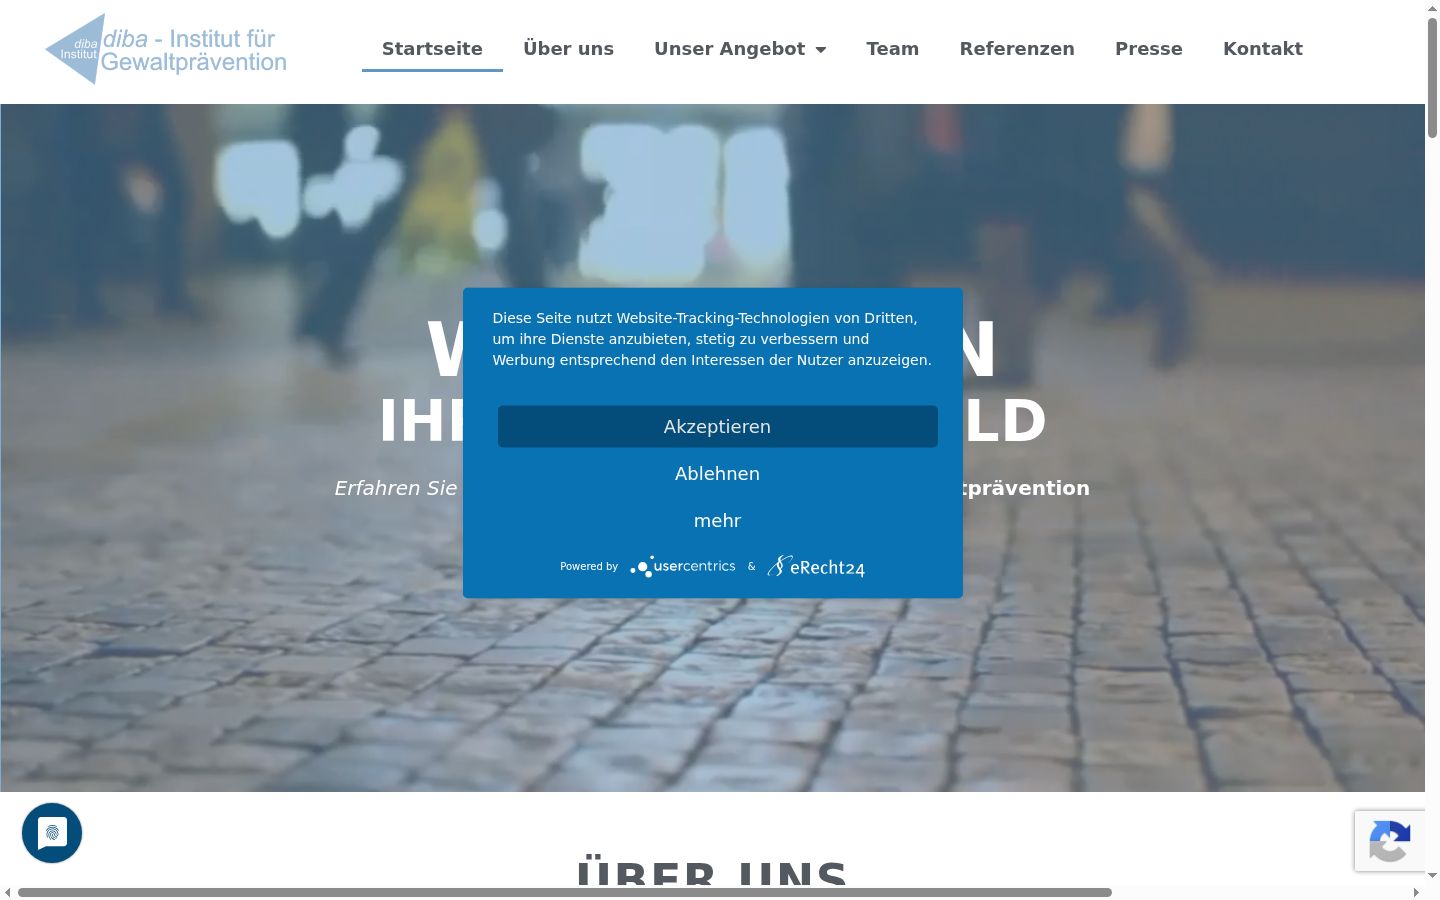Expand the Unser Angebot dropdown arrow
Screen dimensions: 1440x900
click(x=821, y=49)
